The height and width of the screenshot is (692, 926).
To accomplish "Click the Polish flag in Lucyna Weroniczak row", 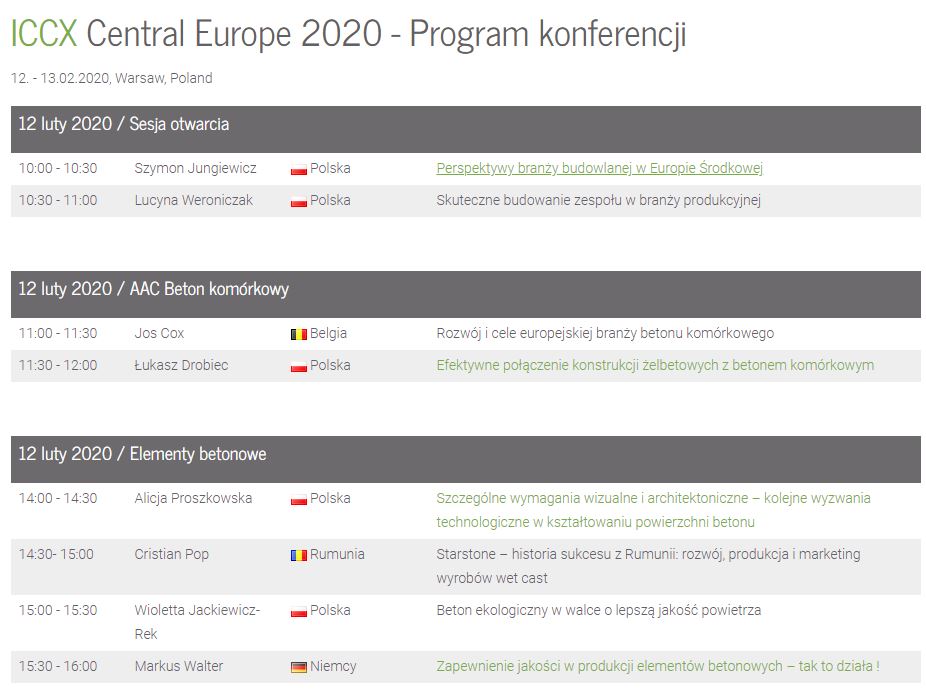I will tap(299, 201).
